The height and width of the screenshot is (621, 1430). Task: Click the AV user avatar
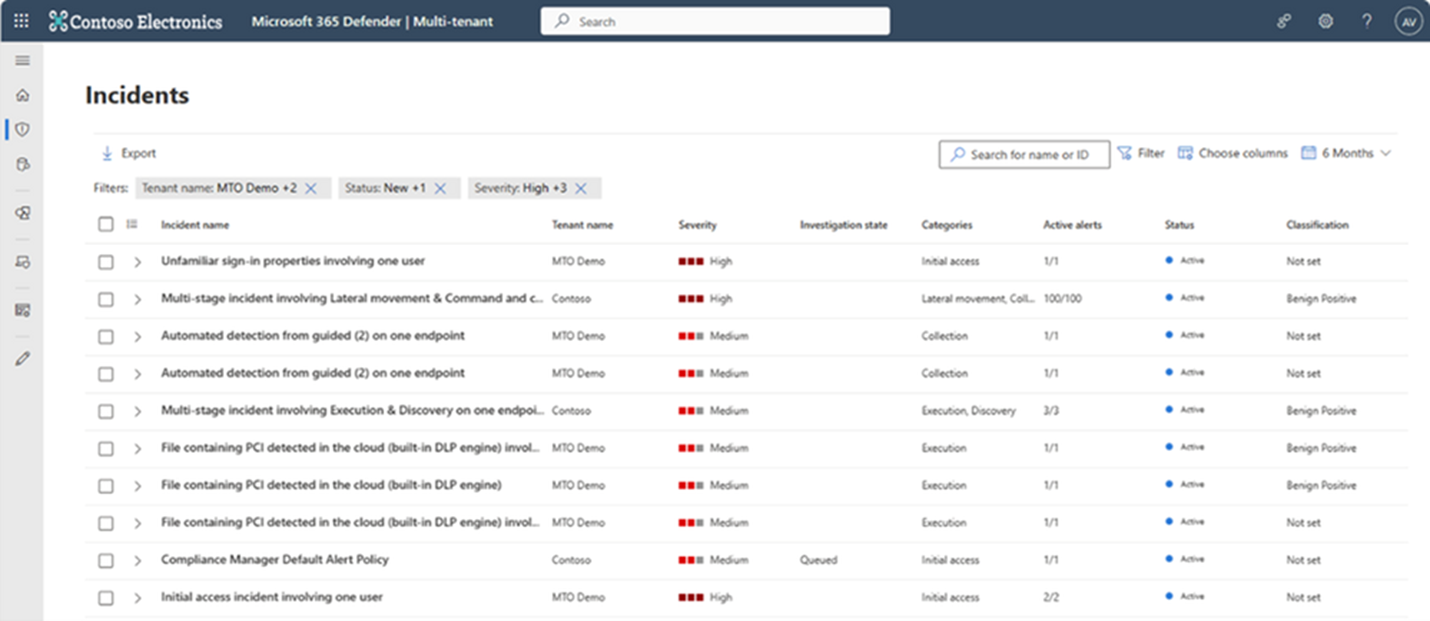[x=1408, y=21]
